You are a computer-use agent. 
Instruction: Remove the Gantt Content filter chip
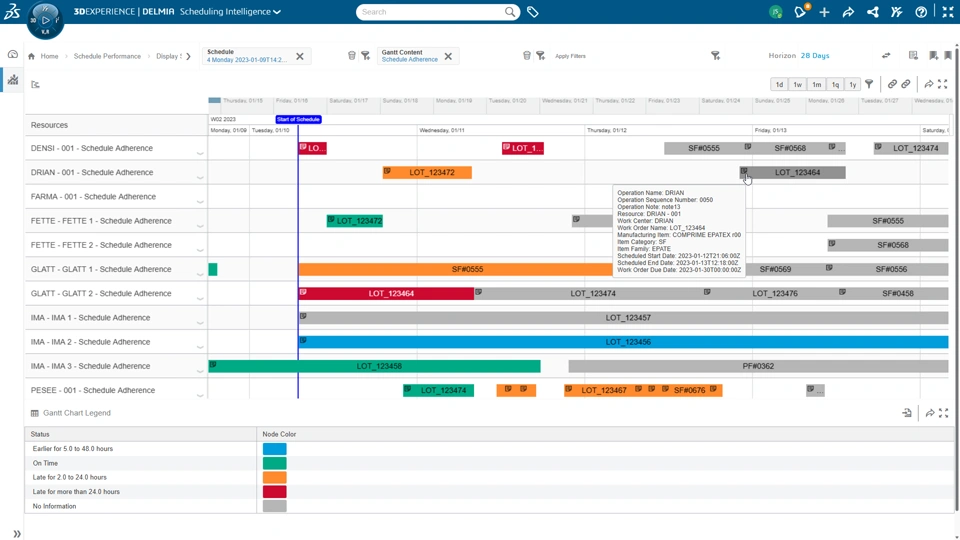(448, 56)
